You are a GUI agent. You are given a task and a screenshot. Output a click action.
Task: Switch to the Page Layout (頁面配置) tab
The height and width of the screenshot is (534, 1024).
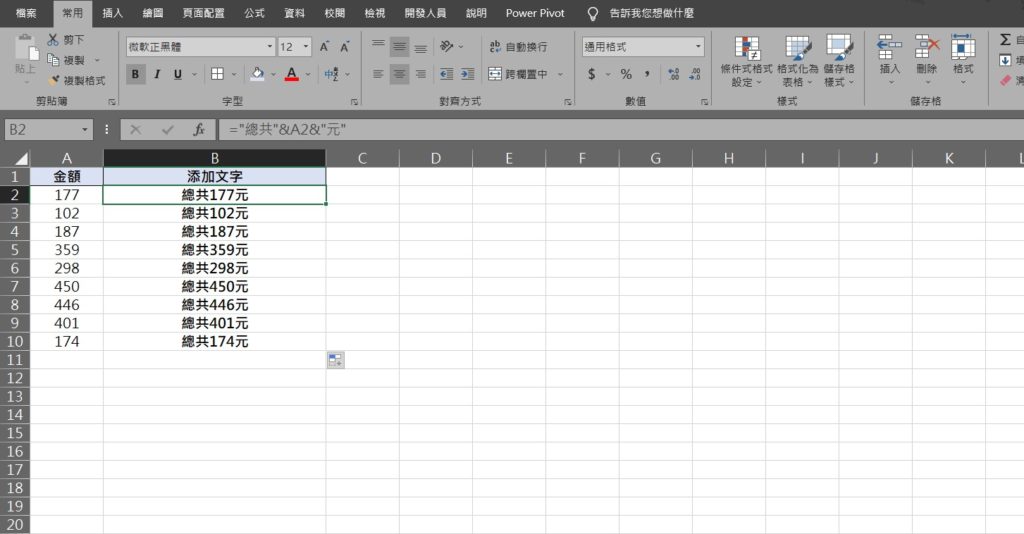203,13
